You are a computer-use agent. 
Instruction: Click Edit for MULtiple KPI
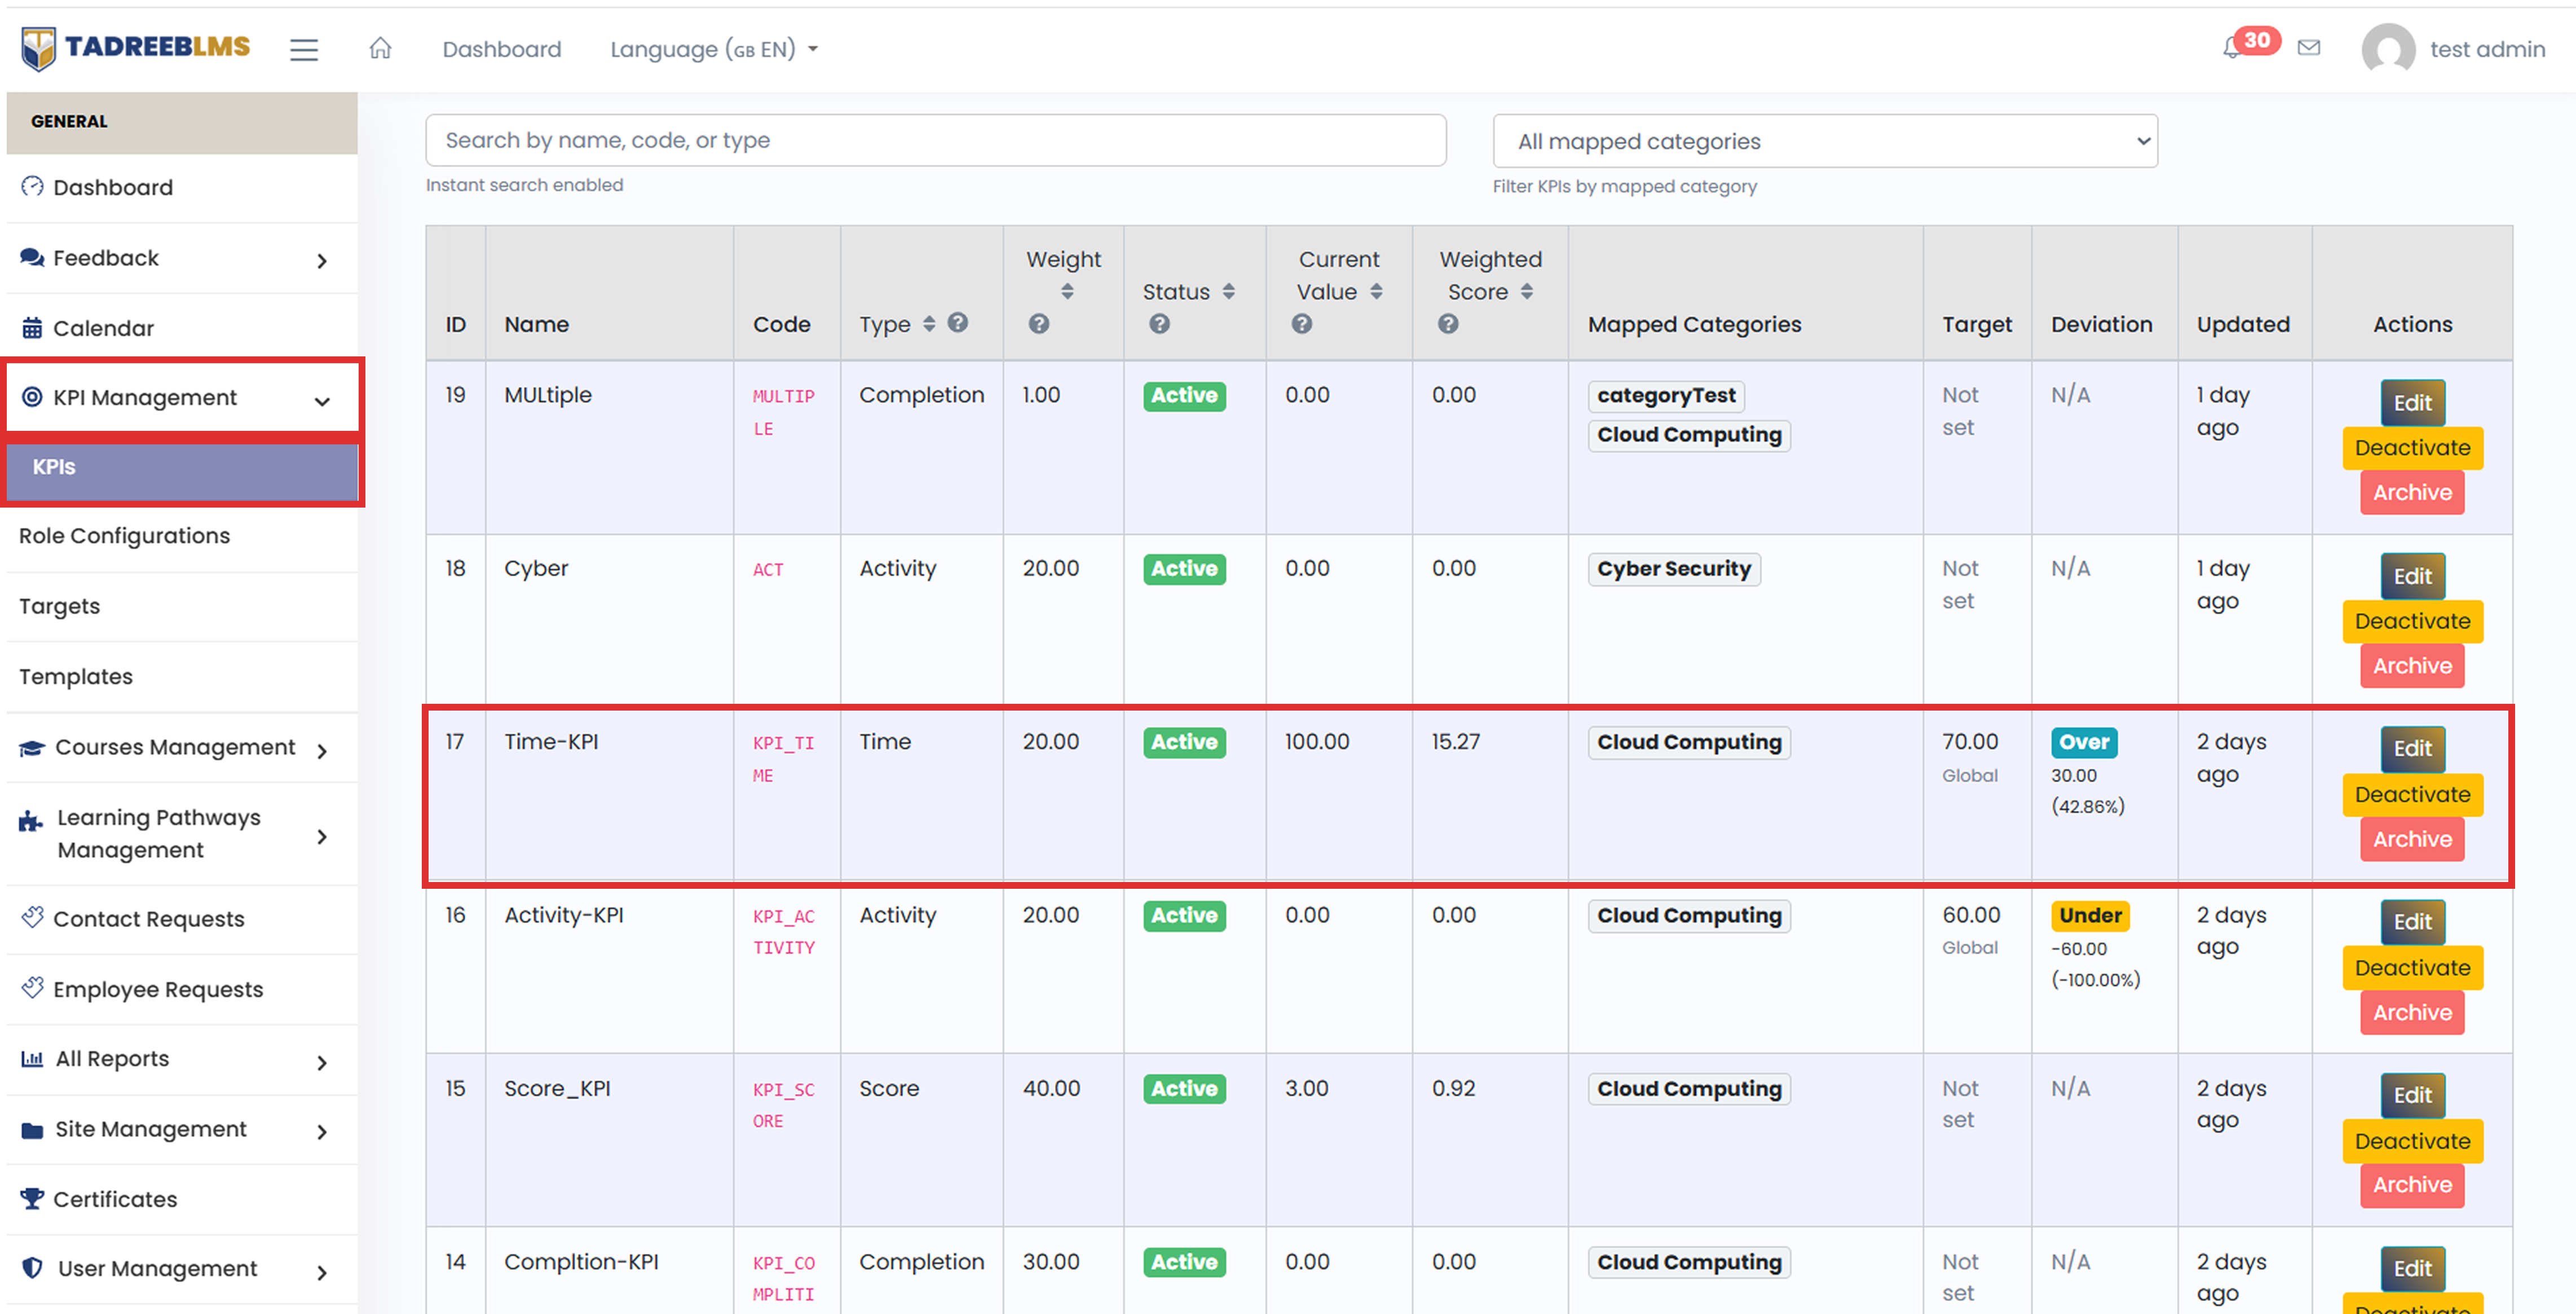point(2412,403)
